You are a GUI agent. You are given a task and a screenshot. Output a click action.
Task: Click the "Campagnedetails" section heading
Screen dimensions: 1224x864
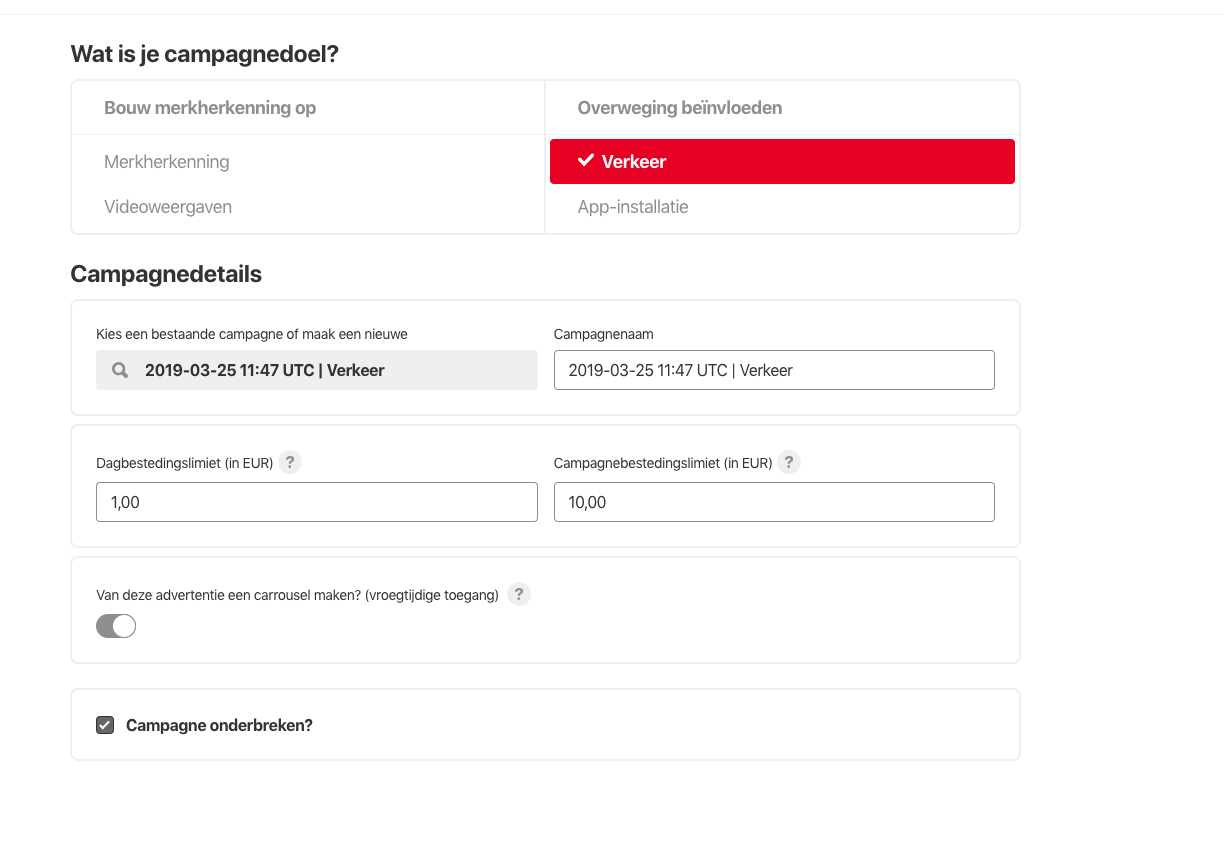pos(166,274)
